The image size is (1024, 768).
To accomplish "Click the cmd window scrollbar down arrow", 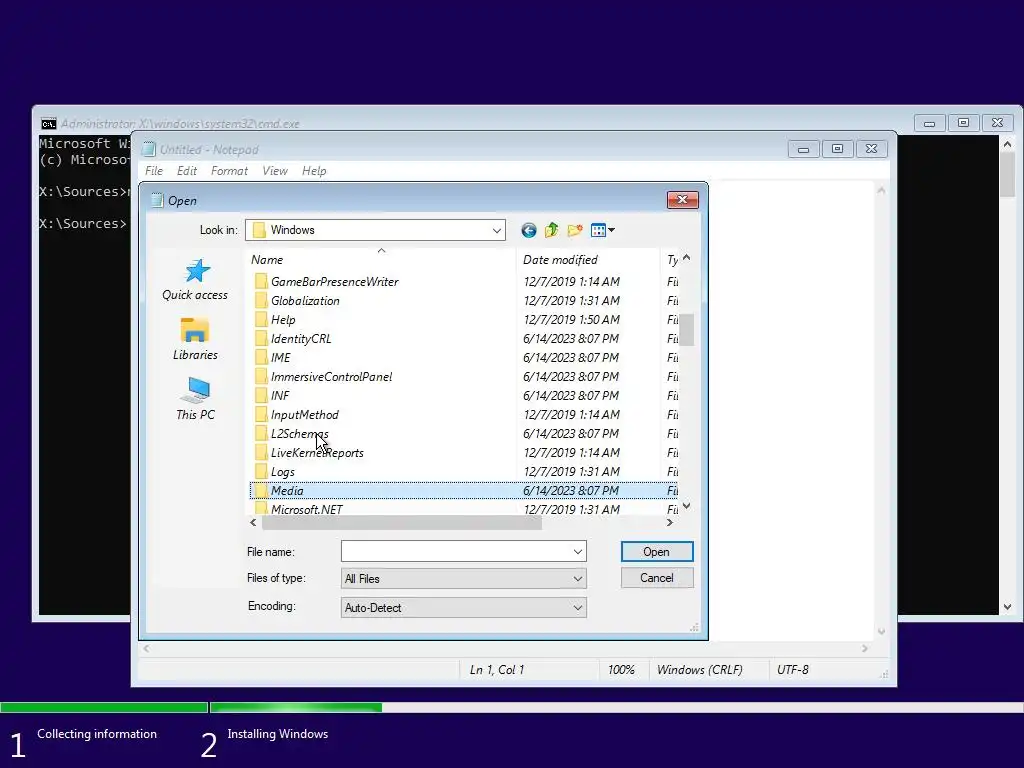I will coord(1007,607).
